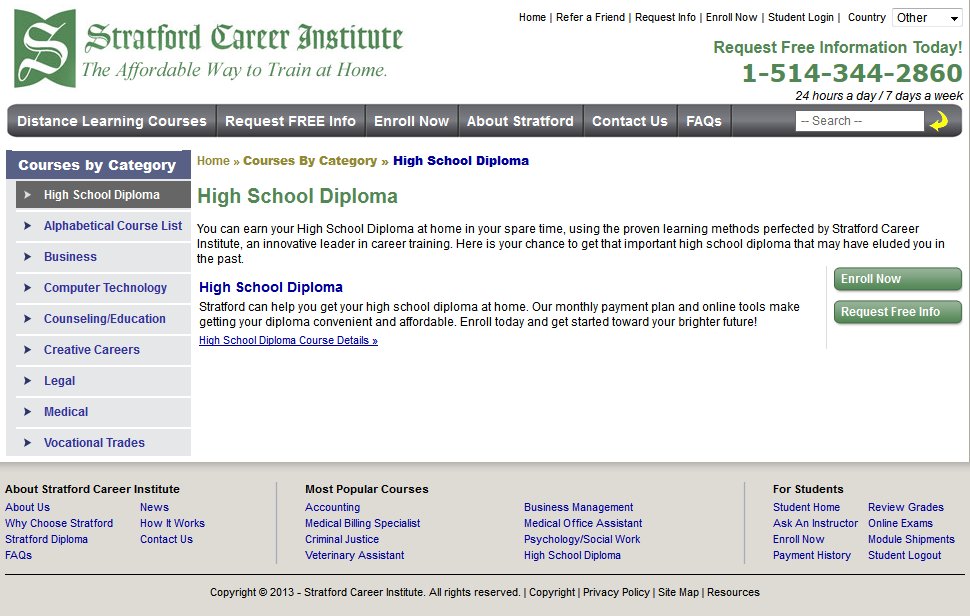Click the green Enroll Now button
The height and width of the screenshot is (616, 970).
pos(898,279)
